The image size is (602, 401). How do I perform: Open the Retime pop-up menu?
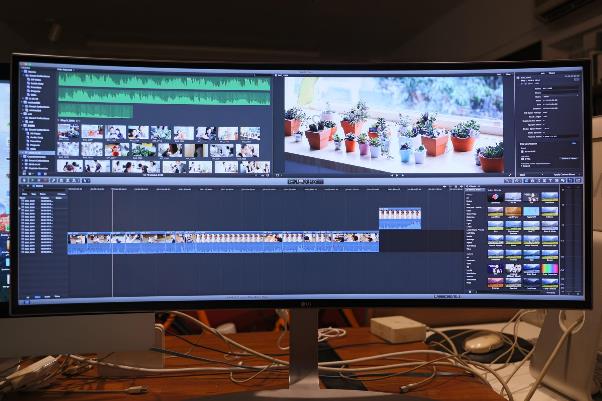[x=518, y=181]
